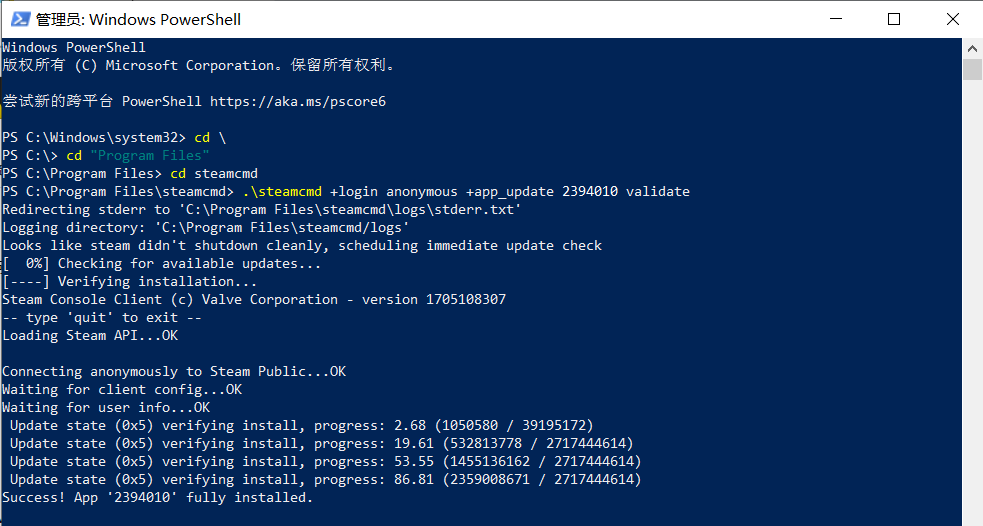Click the 'Checking for available updates' line
983x526 pixels.
tap(162, 264)
